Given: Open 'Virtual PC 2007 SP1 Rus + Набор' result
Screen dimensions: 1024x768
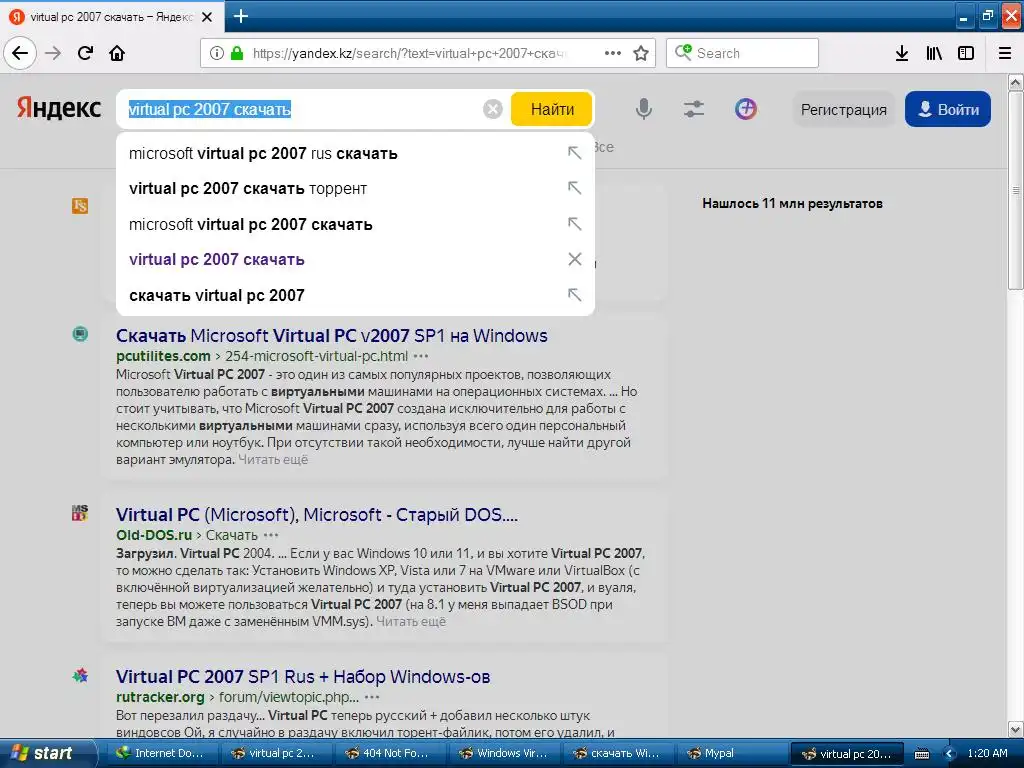Looking at the screenshot, I should click(x=303, y=677).
